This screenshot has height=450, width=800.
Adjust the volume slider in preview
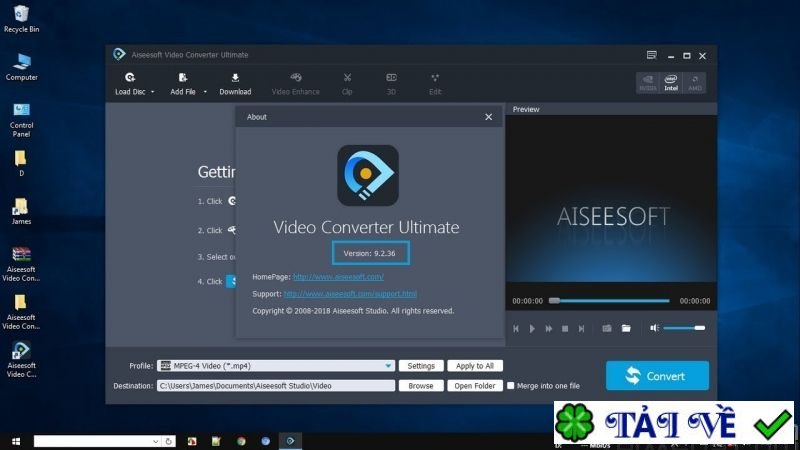pyautogui.click(x=684, y=328)
